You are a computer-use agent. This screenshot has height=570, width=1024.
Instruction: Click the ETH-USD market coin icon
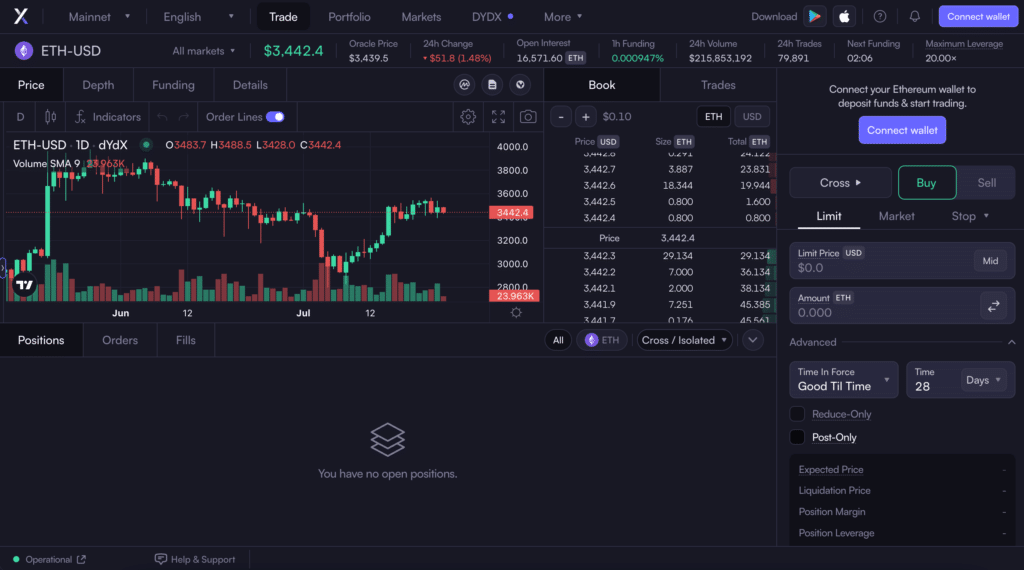tap(24, 50)
